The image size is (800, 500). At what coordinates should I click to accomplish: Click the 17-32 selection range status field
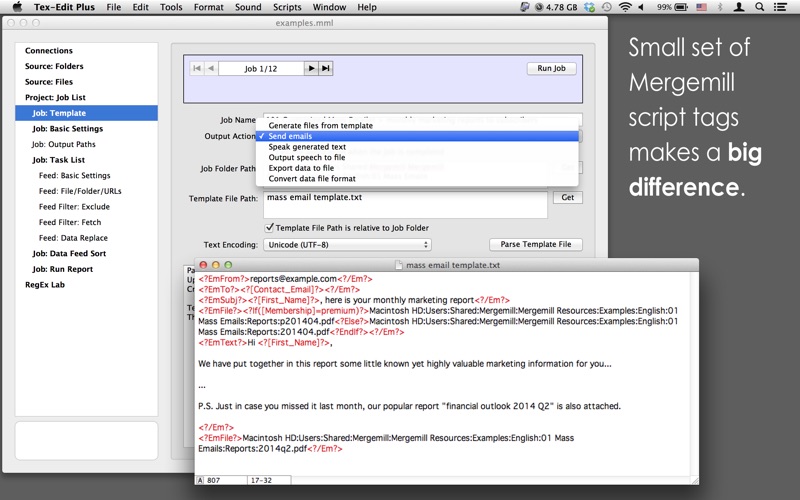click(x=269, y=480)
